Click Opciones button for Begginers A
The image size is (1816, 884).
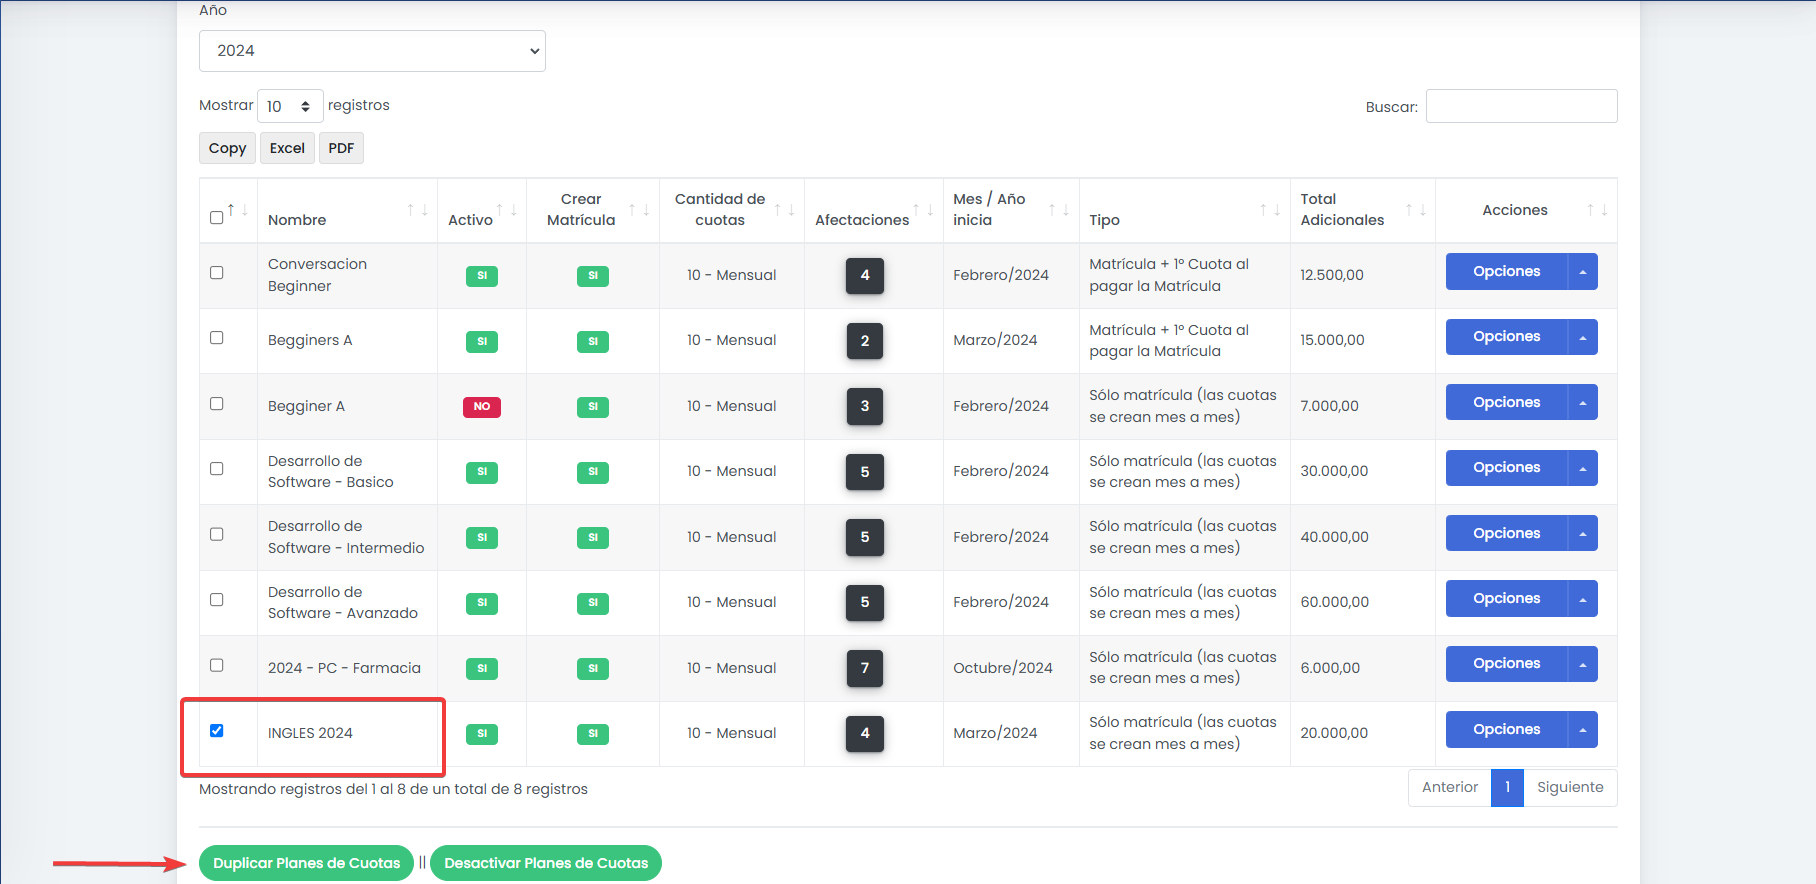pyautogui.click(x=1506, y=337)
